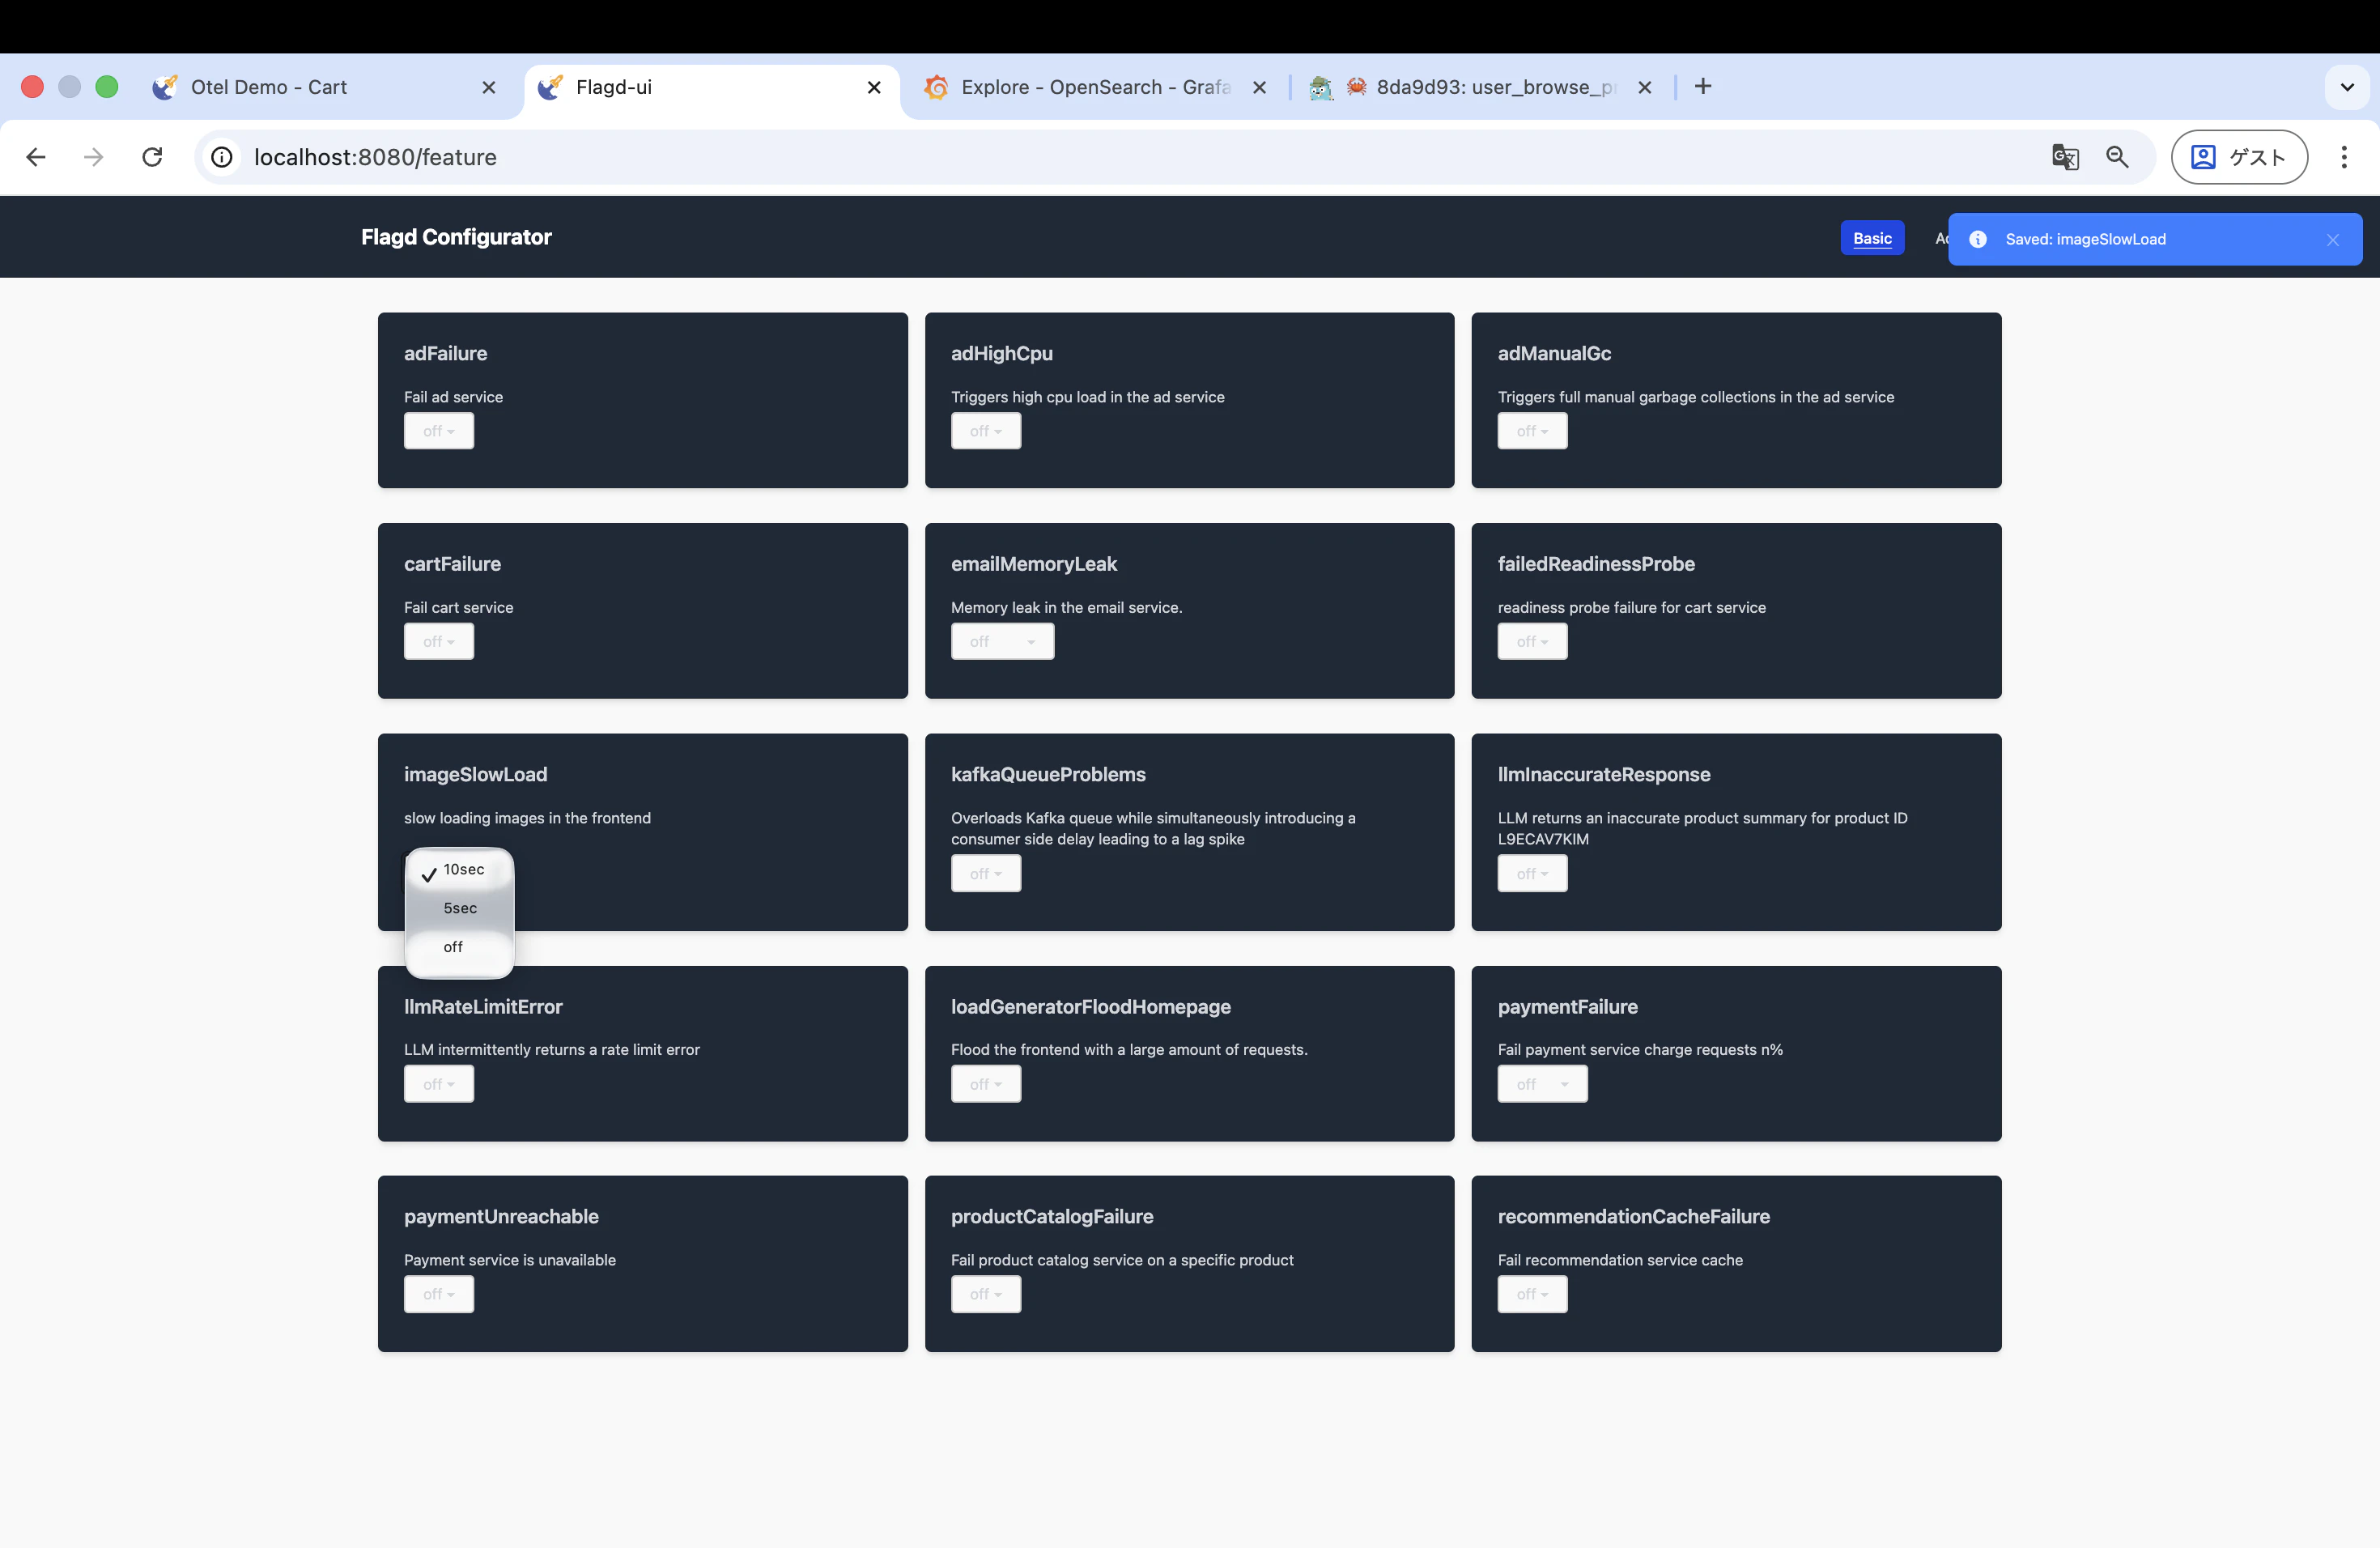This screenshot has height=1548, width=2380.
Task: Choose 5sec for imageSlowLoad
Action: (x=460, y=908)
